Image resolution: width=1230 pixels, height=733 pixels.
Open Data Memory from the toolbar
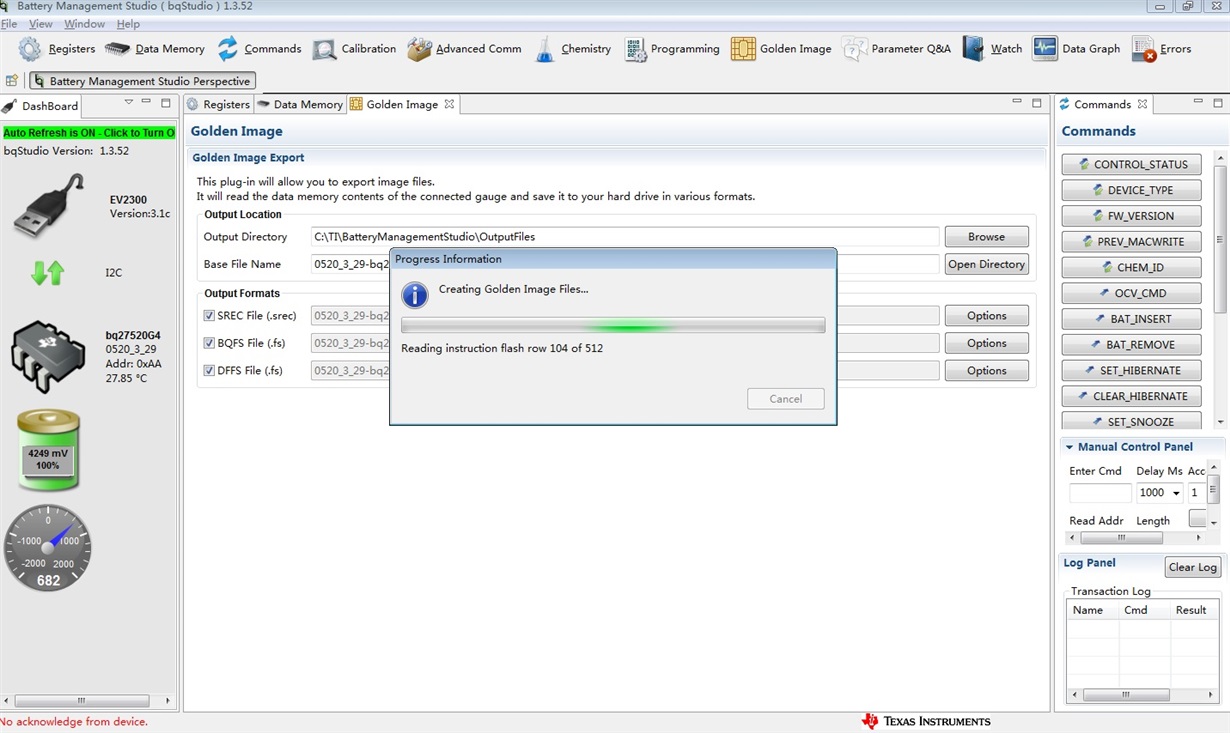[155, 49]
